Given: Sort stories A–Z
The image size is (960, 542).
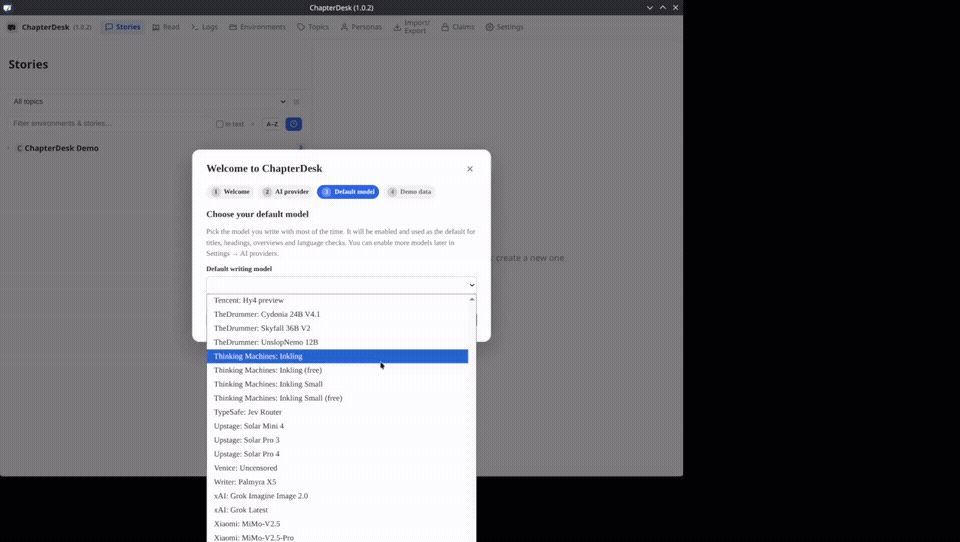Looking at the screenshot, I should click(x=272, y=124).
